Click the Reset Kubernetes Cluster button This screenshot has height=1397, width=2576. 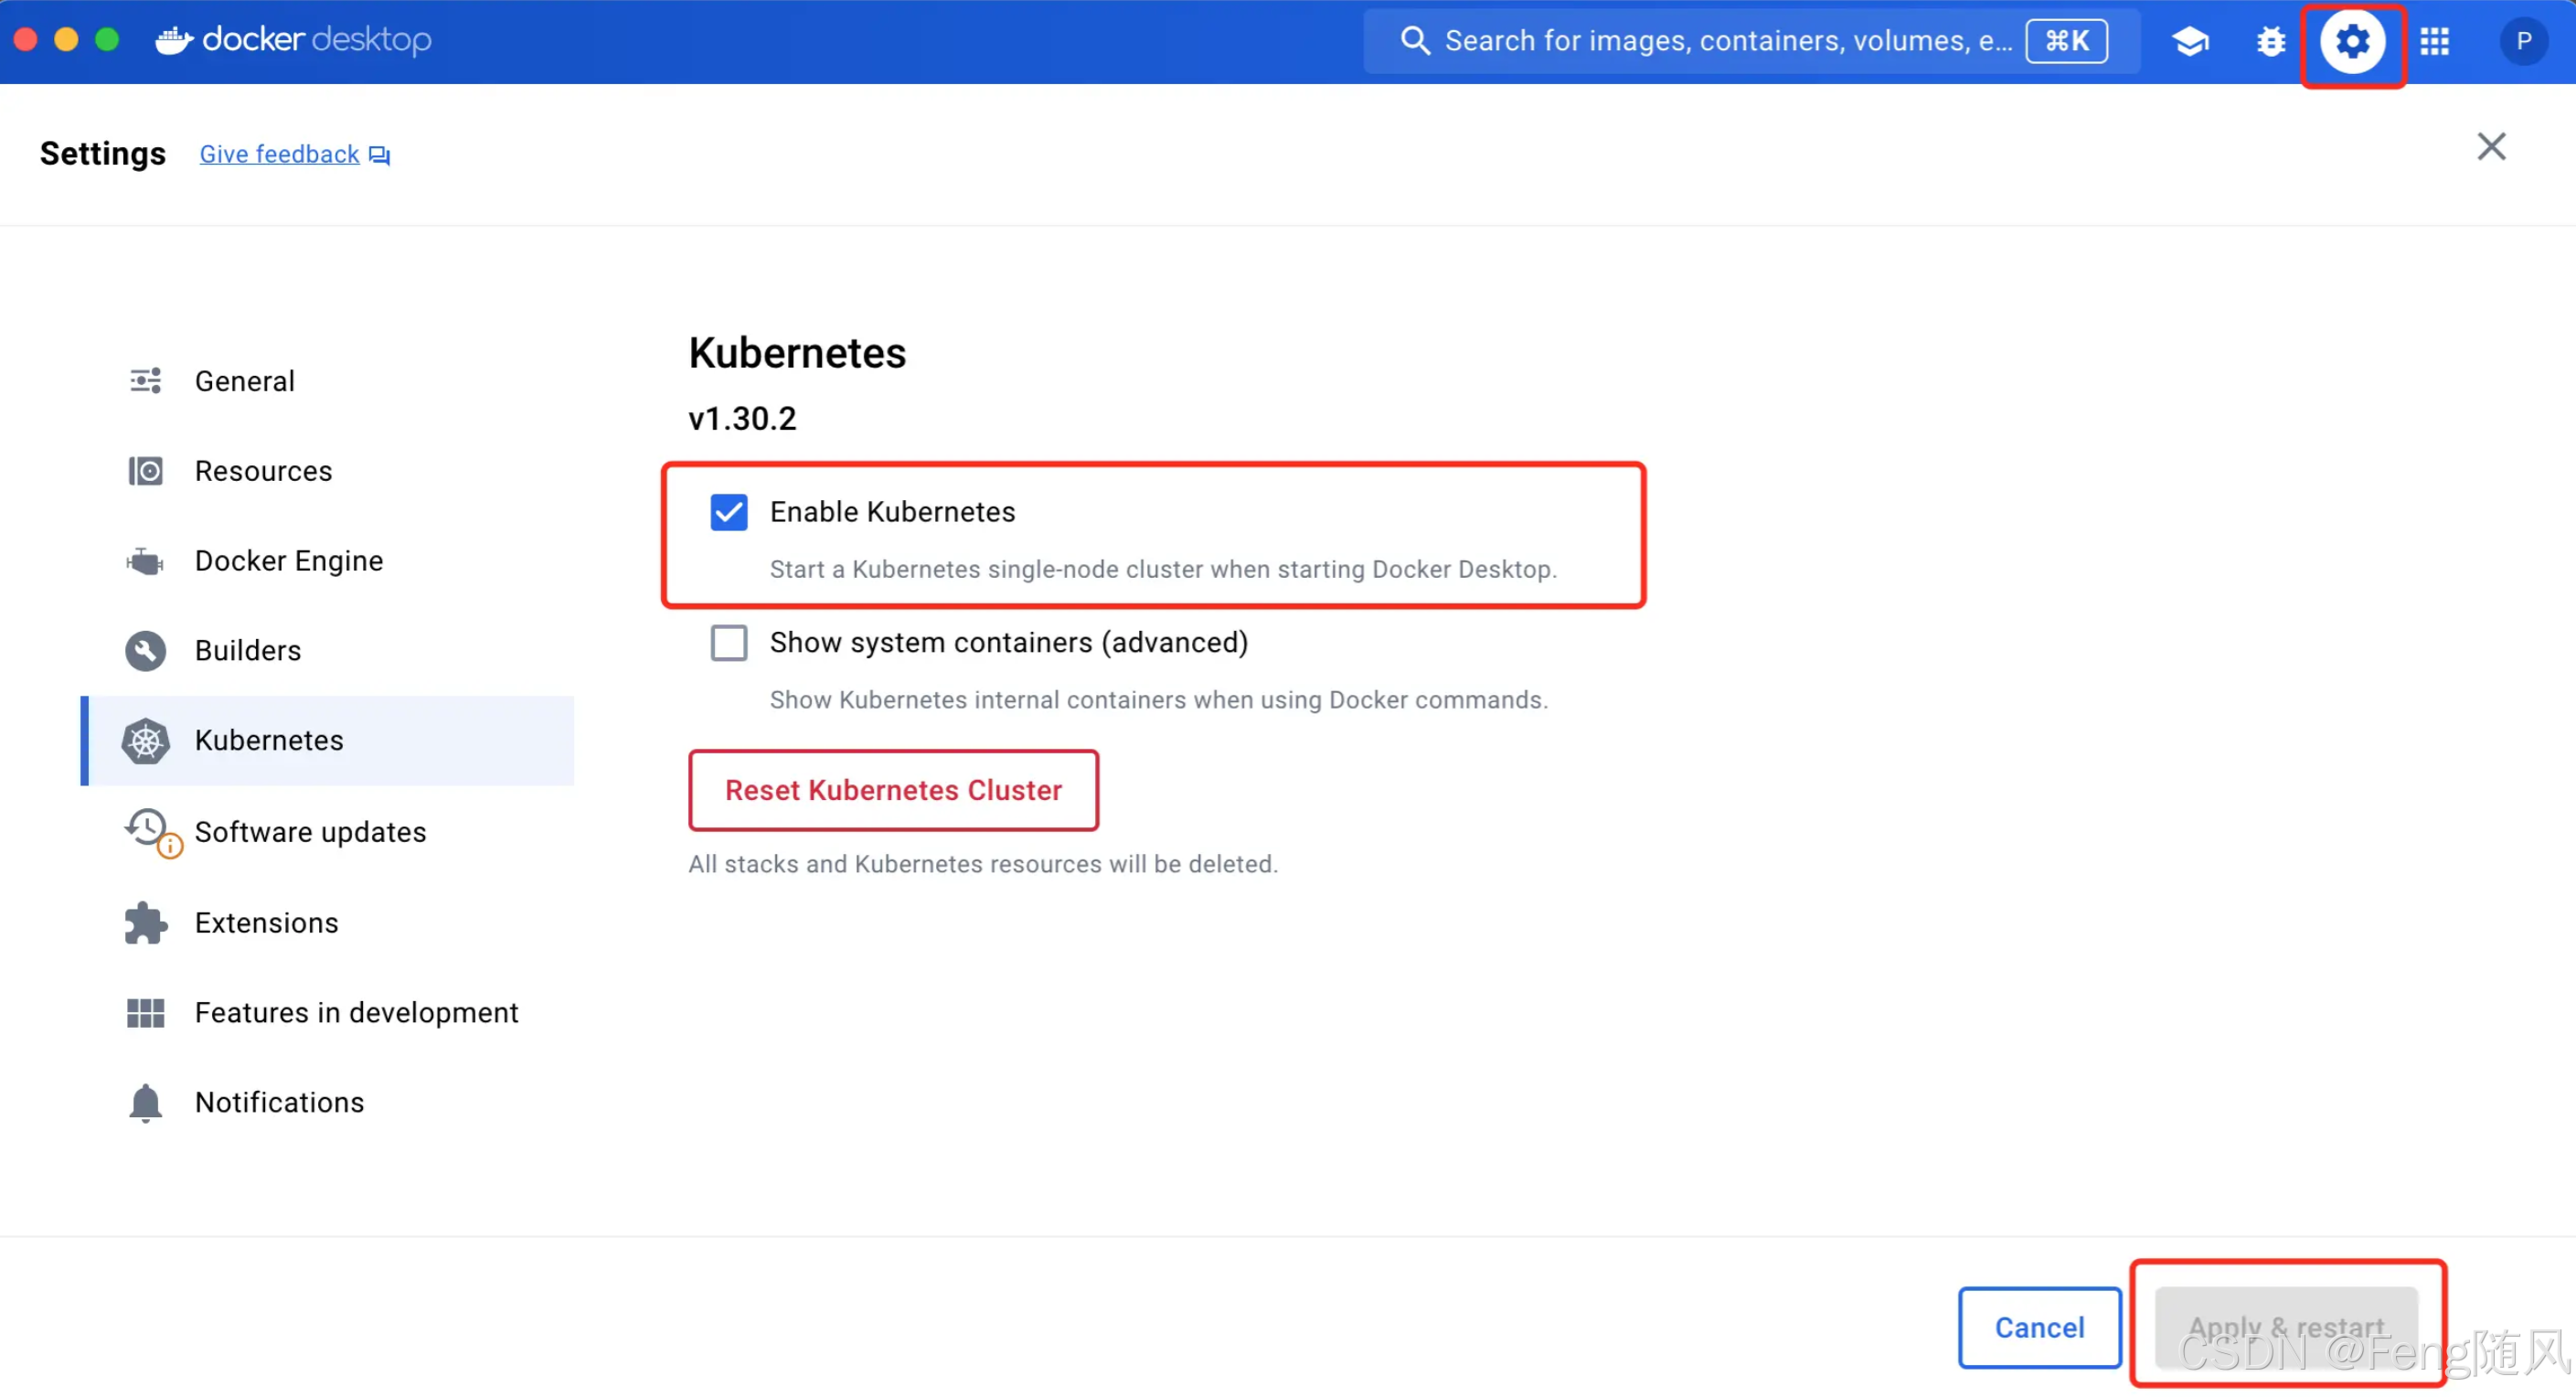pyautogui.click(x=893, y=790)
